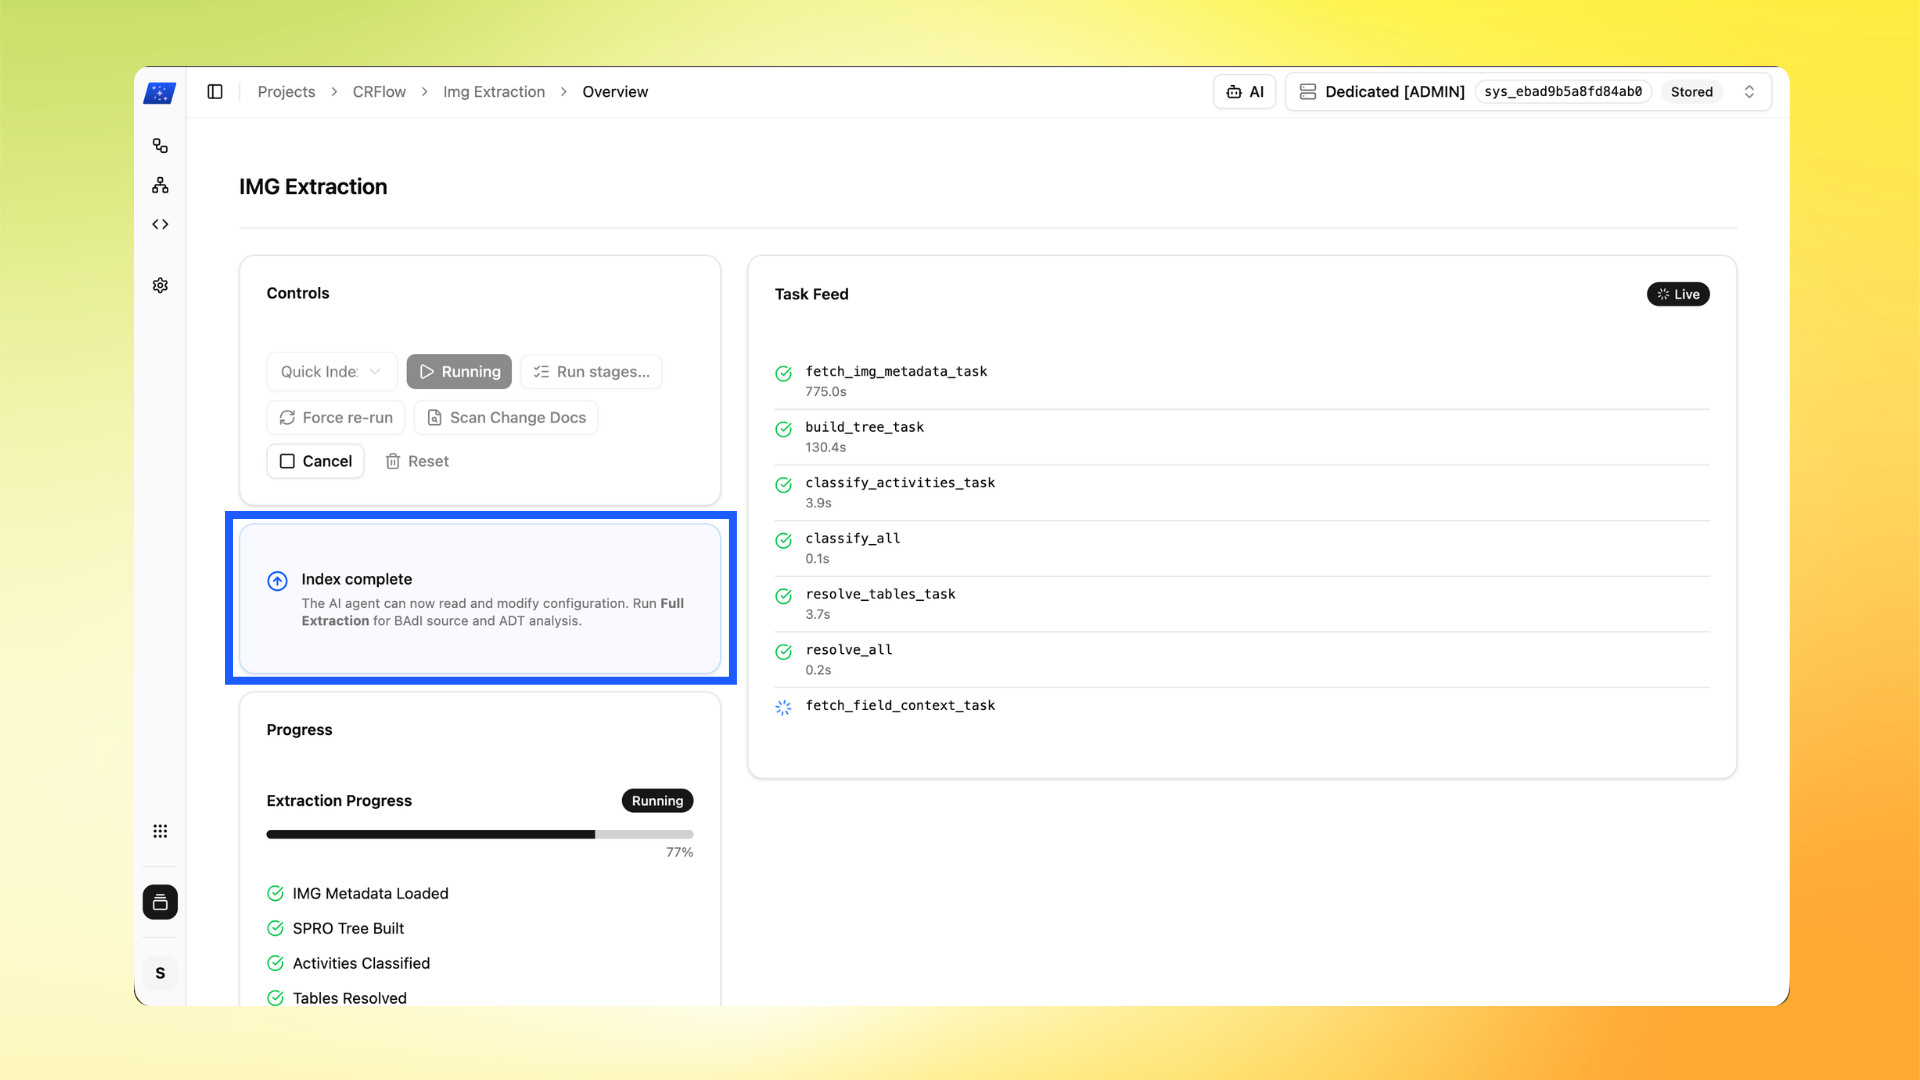Open the settings gear icon
The height and width of the screenshot is (1080, 1920).
[x=160, y=285]
